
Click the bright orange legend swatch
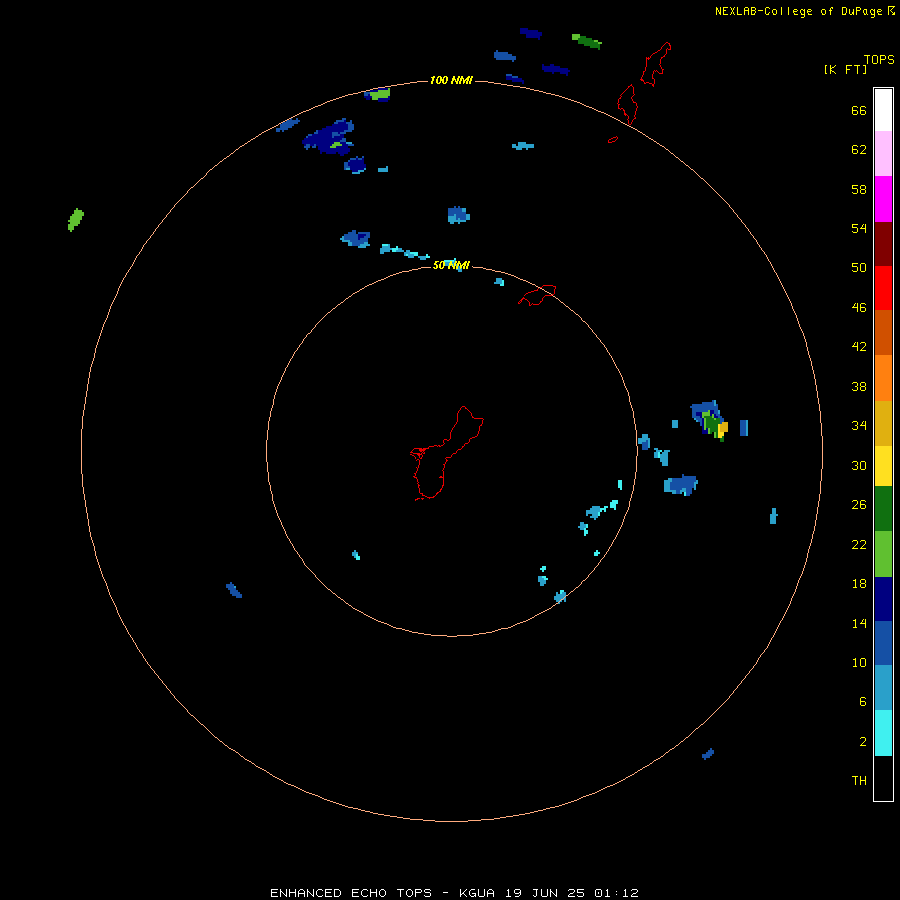[x=883, y=378]
